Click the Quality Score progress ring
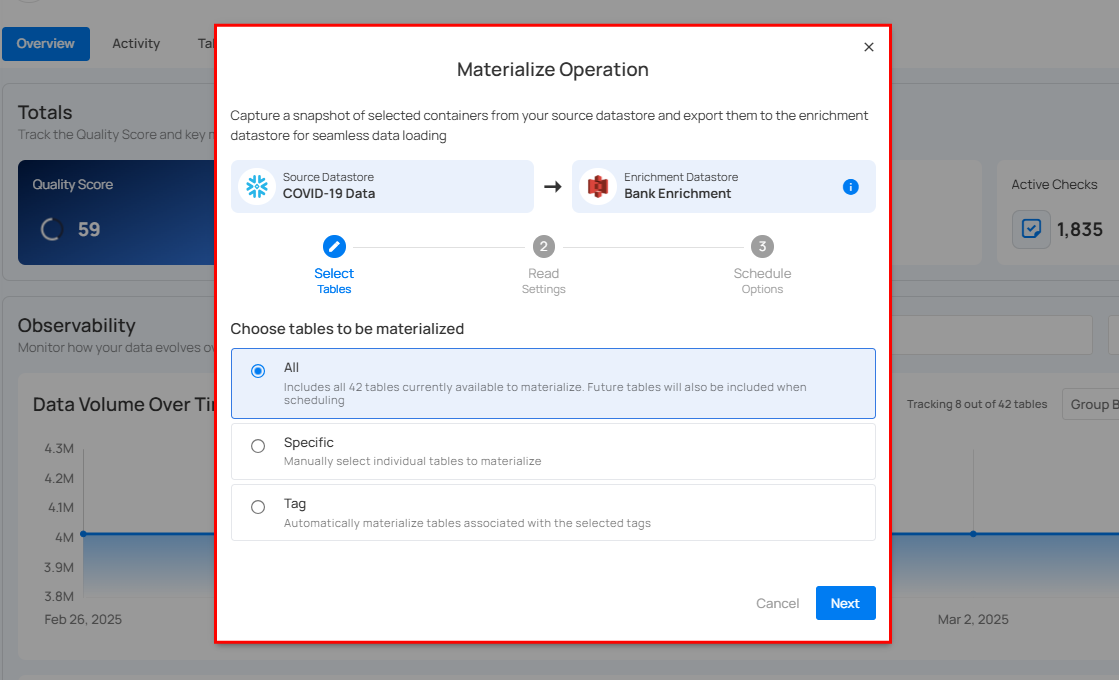 pos(52,229)
